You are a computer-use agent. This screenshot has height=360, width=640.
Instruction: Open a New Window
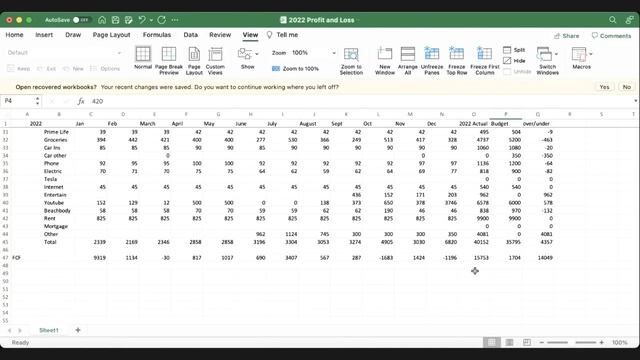point(384,60)
